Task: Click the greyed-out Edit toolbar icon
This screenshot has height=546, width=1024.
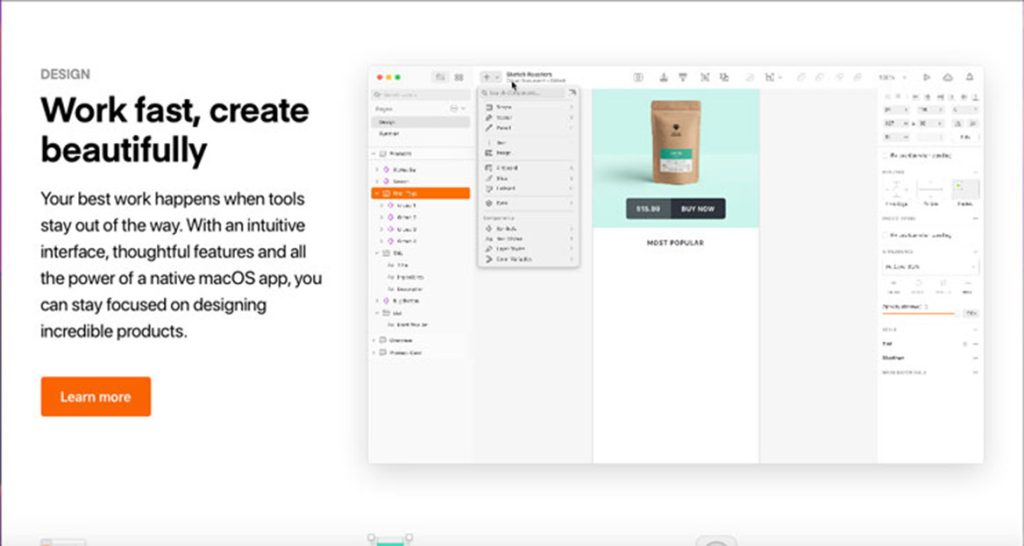Action: pyautogui.click(x=750, y=77)
